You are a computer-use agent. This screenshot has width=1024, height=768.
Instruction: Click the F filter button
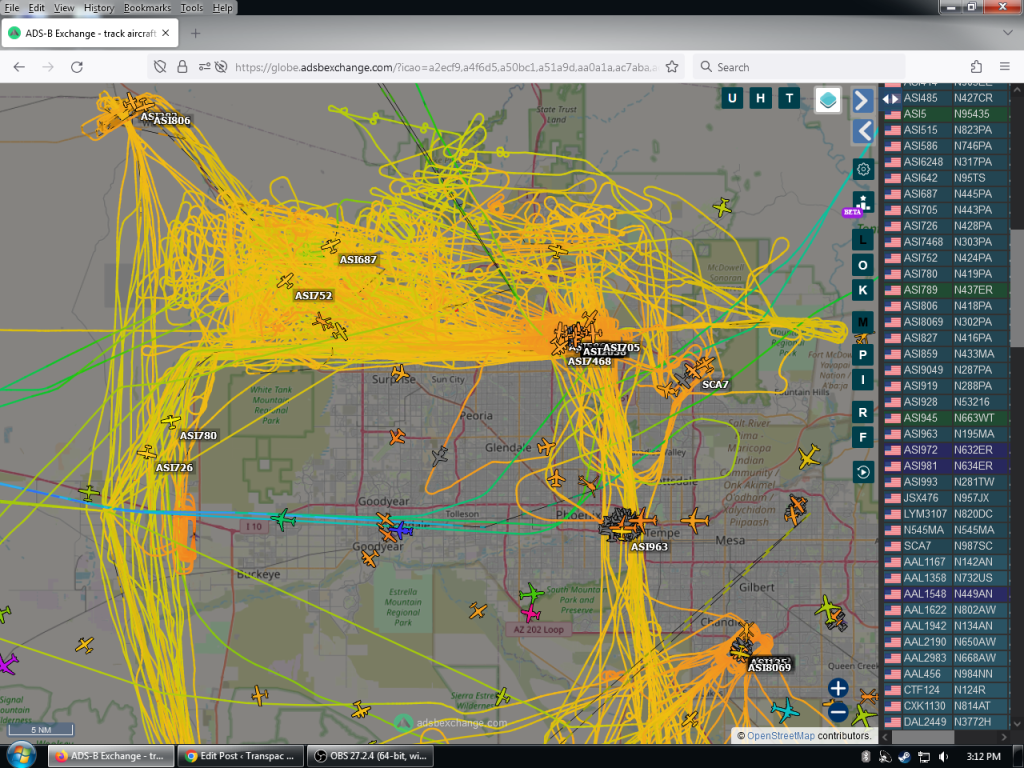click(863, 438)
